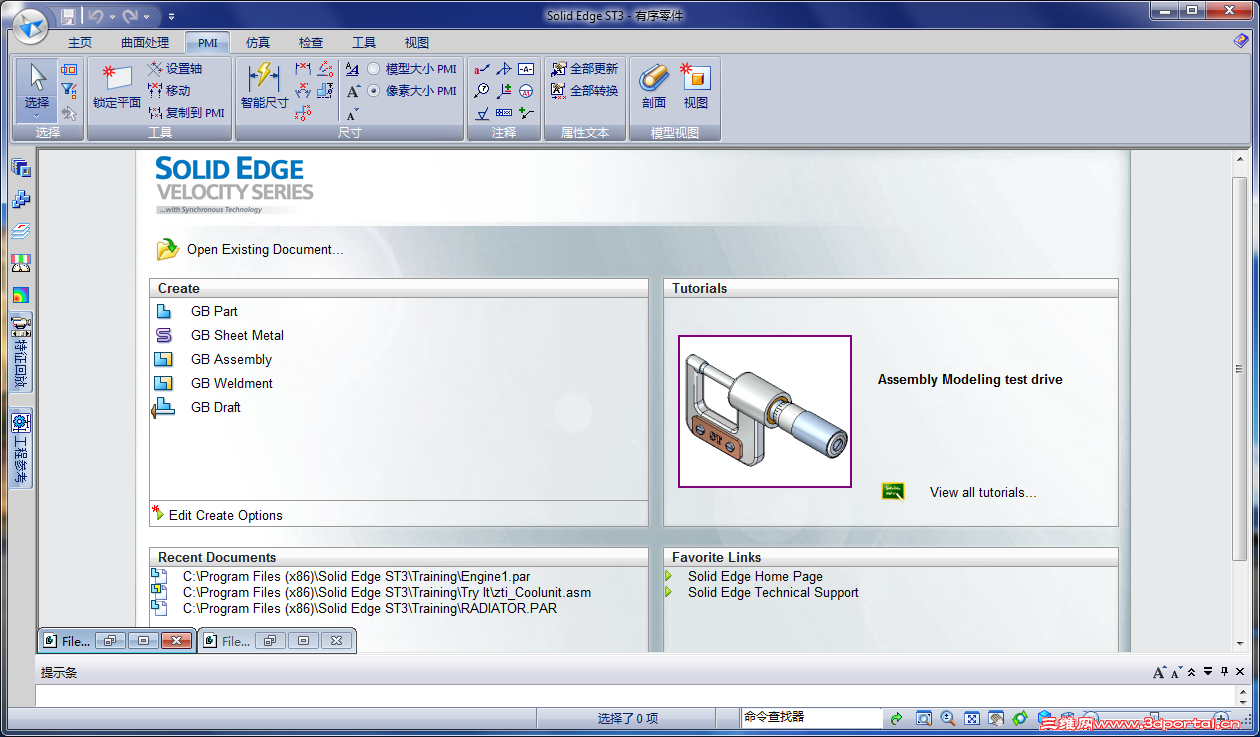
Task: Open the Undo history dropdown arrow
Action: click(x=111, y=17)
